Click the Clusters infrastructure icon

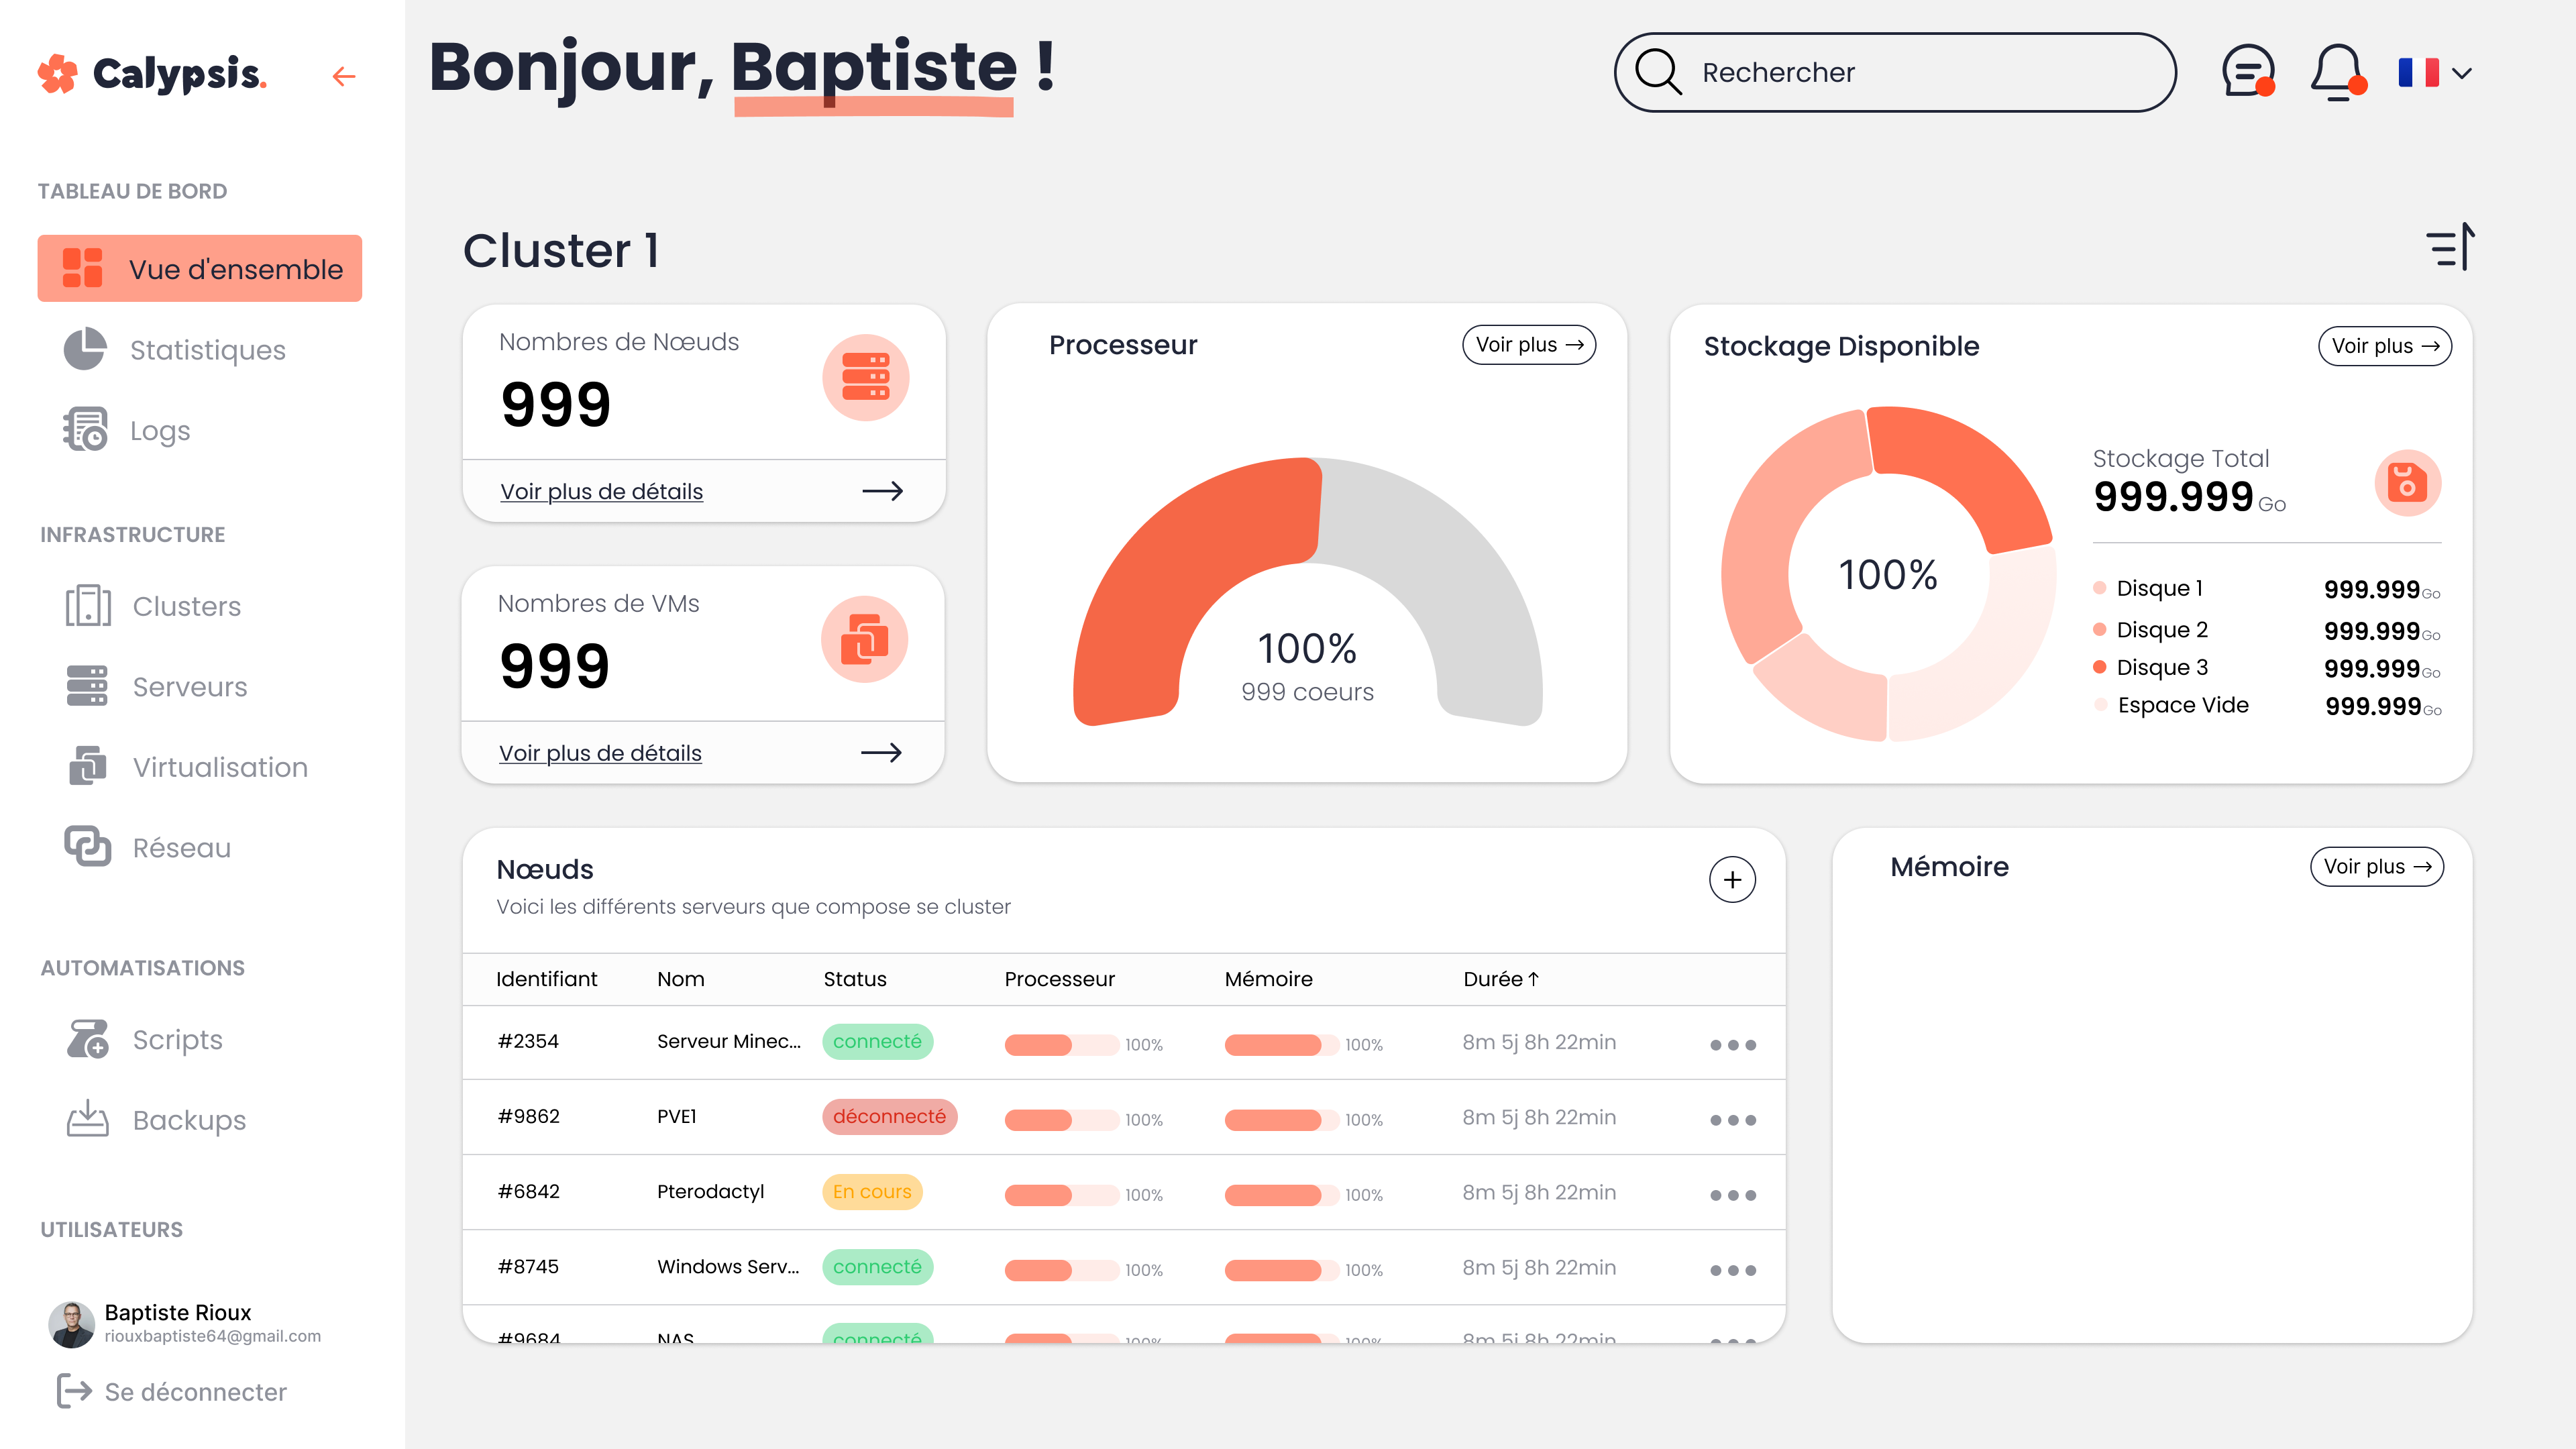pyautogui.click(x=88, y=606)
